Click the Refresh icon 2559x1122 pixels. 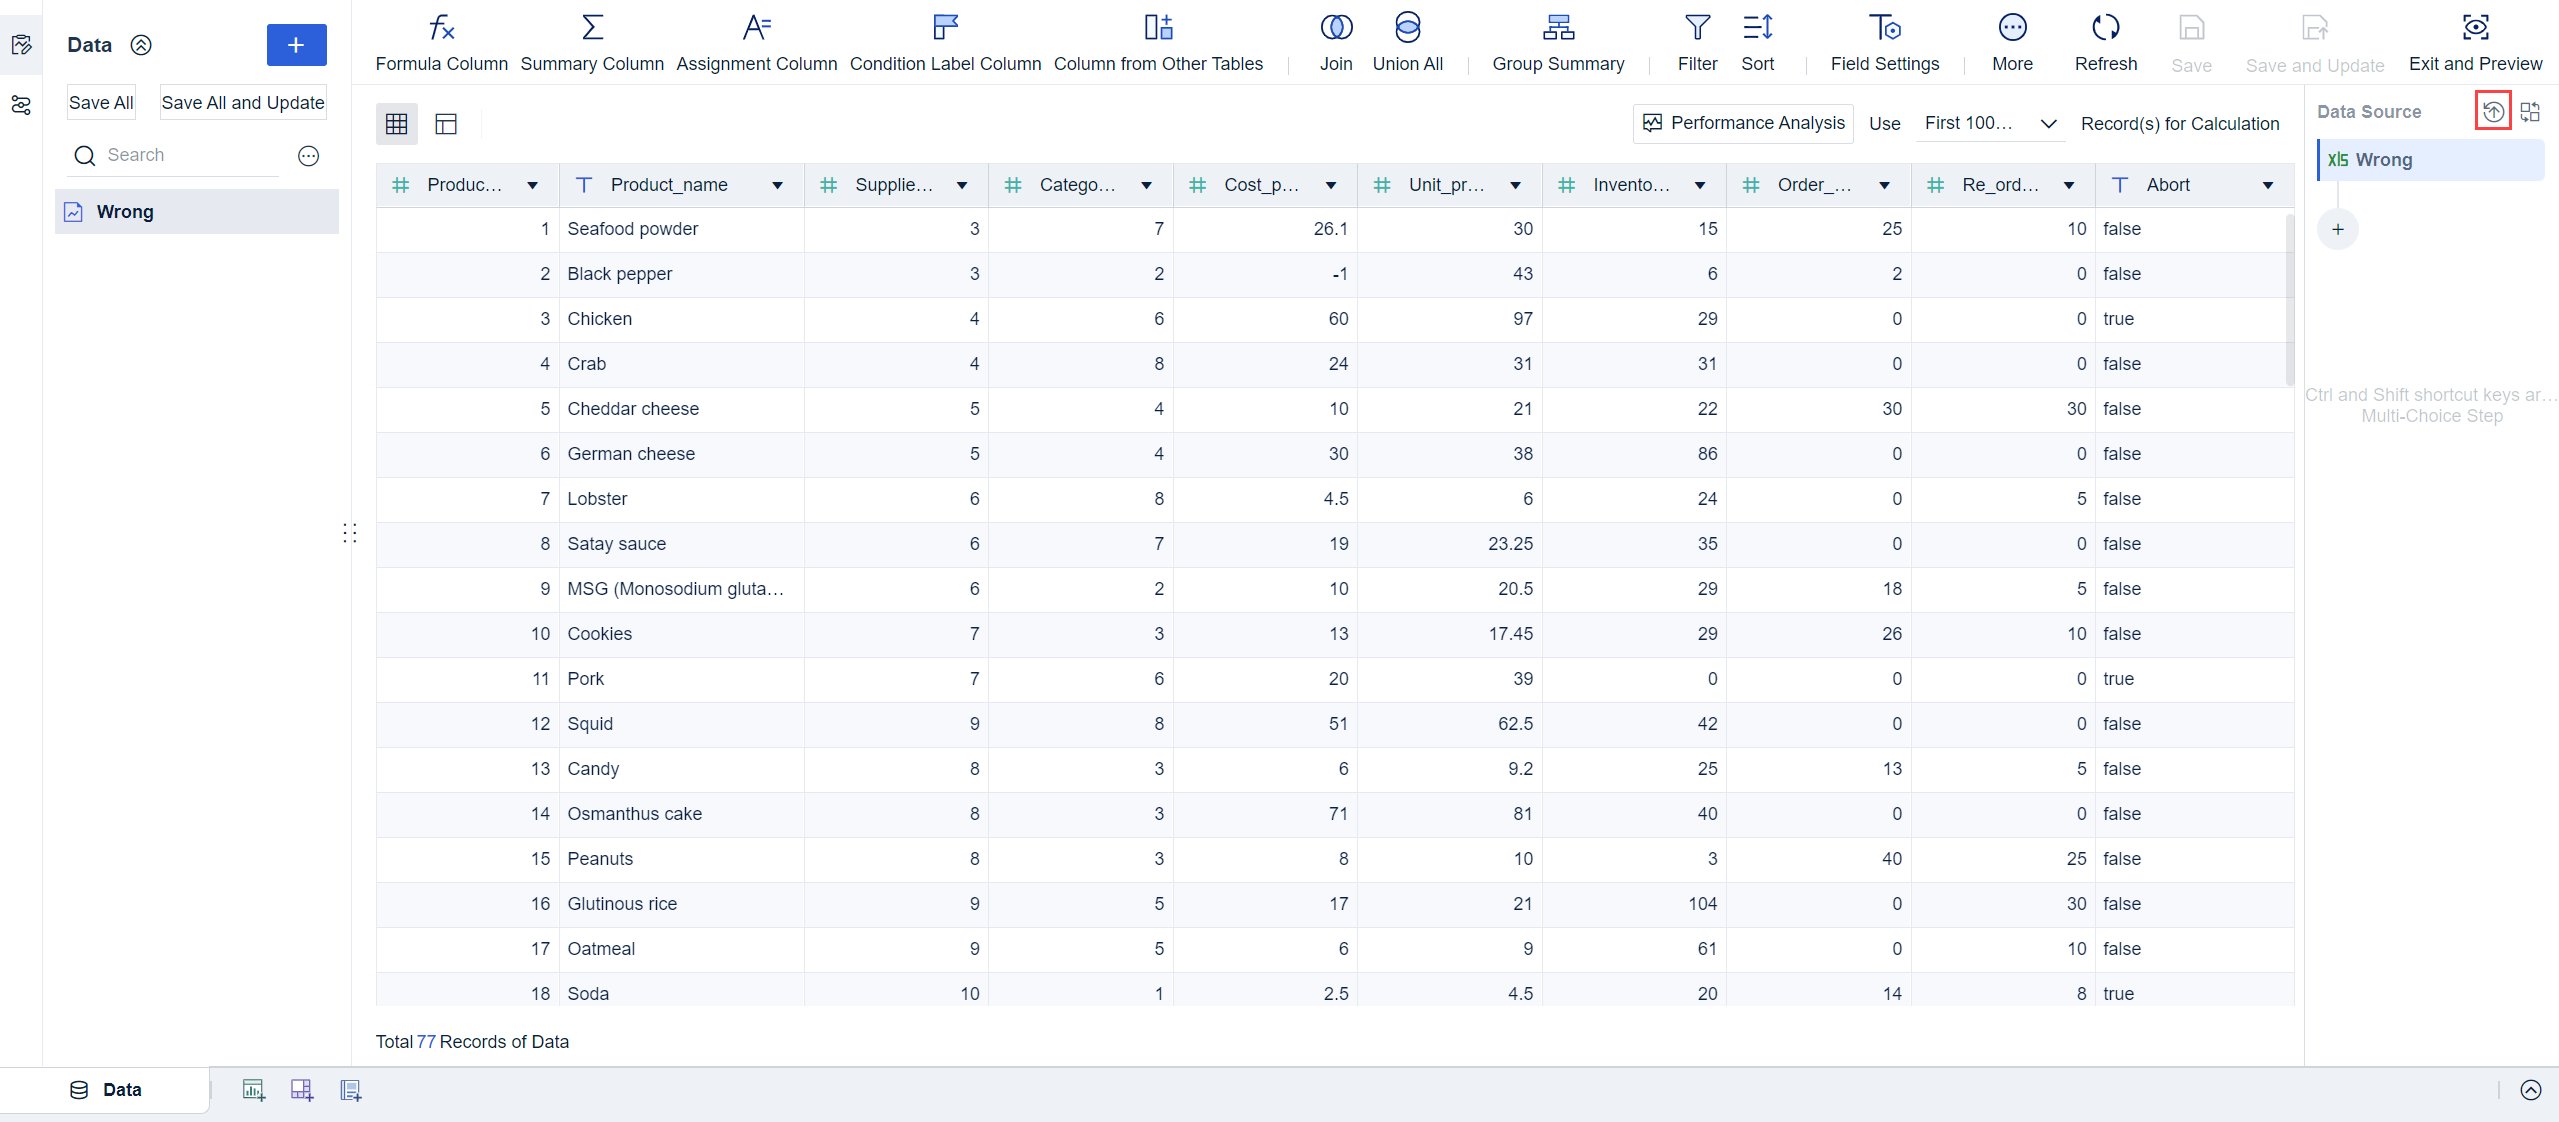tap(2105, 28)
